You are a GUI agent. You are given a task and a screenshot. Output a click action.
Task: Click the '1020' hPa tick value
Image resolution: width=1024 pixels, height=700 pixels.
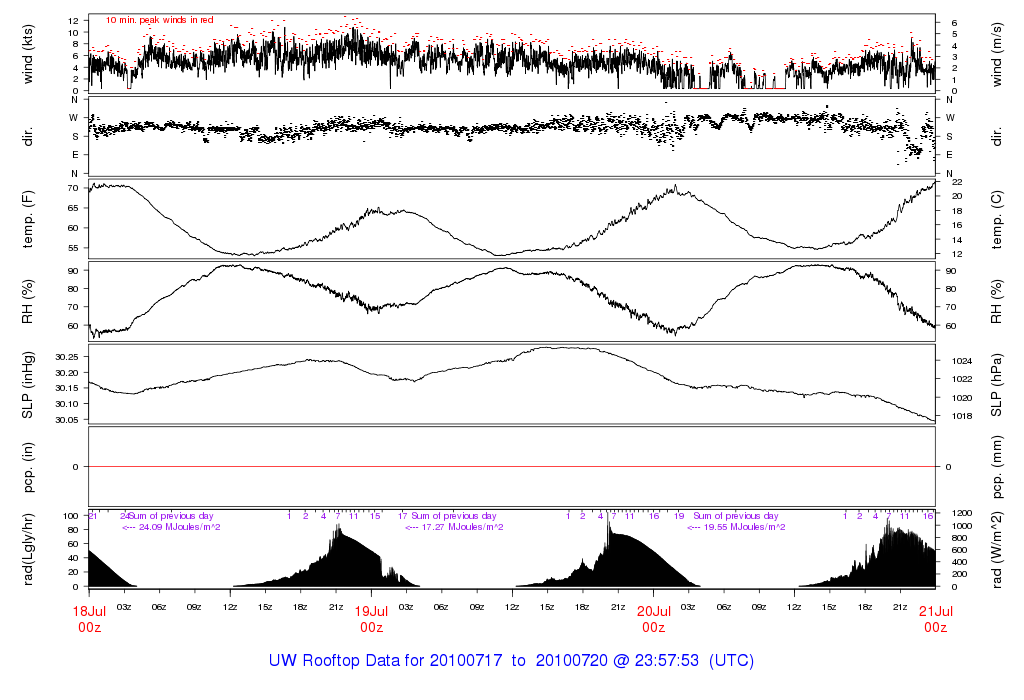(962, 398)
